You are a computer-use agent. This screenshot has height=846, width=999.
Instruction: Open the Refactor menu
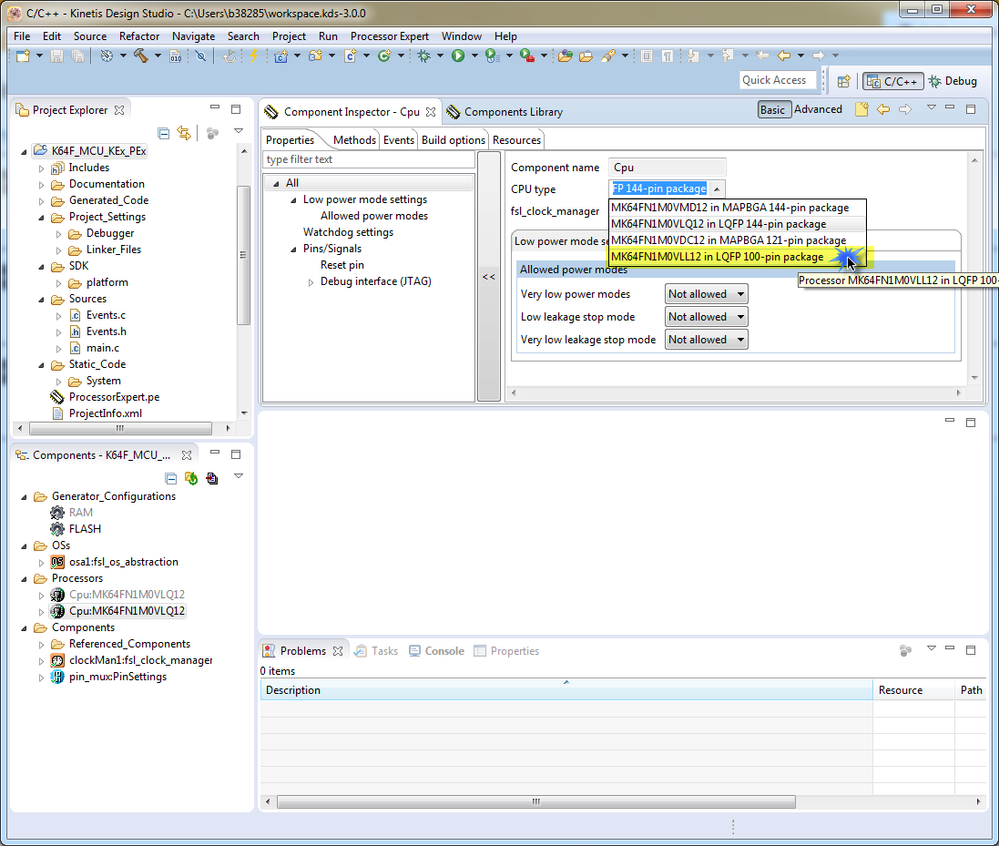click(139, 36)
